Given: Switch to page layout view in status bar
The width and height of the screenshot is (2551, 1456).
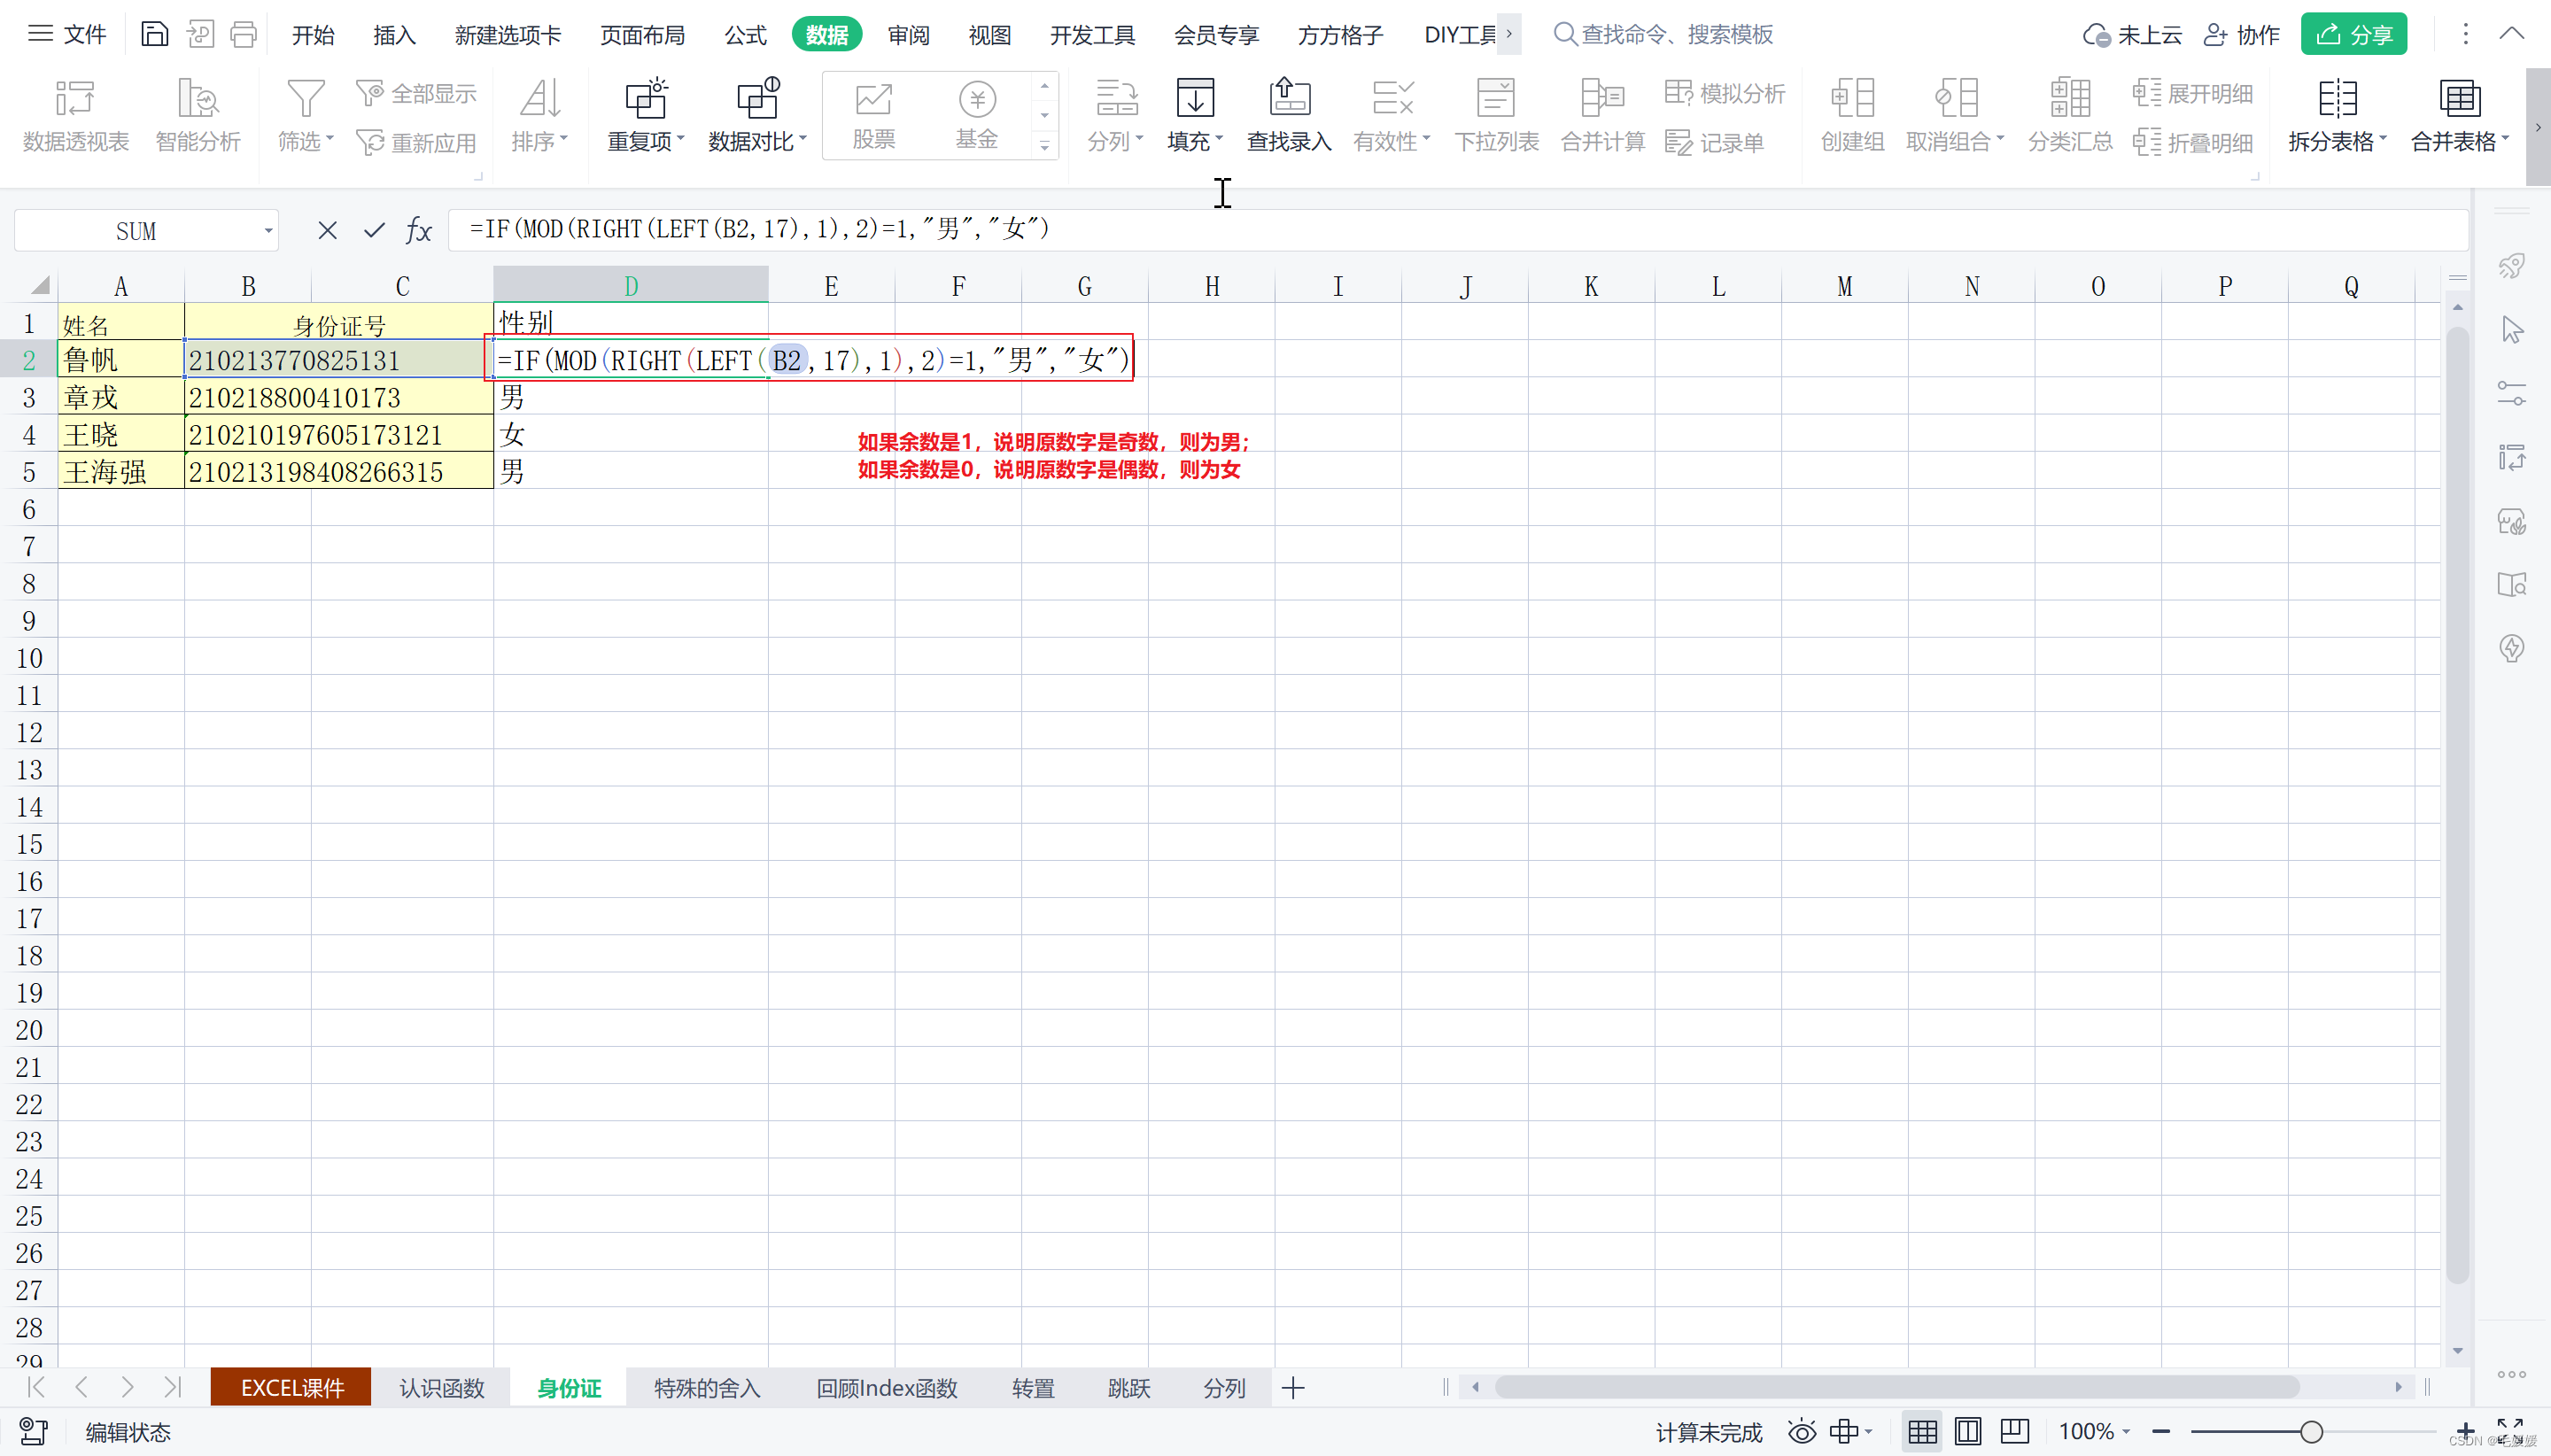Looking at the screenshot, I should coord(1968,1432).
